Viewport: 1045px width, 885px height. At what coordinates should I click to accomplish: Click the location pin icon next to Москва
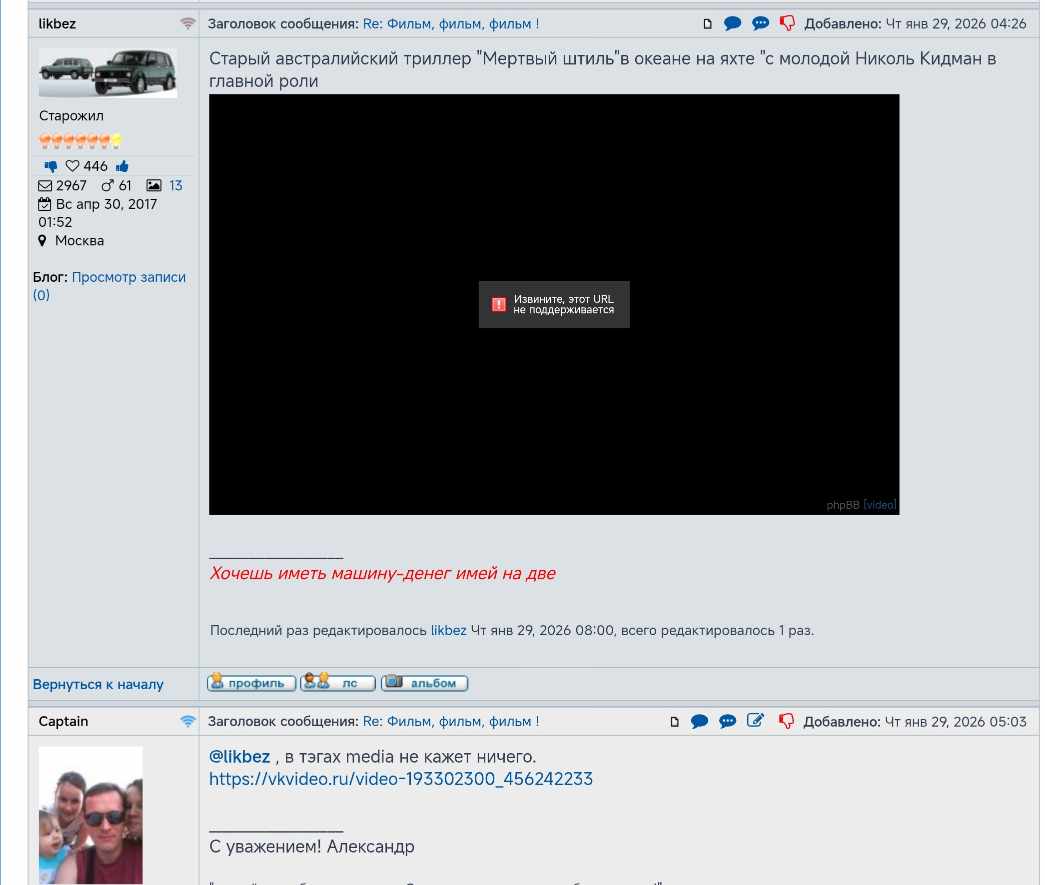pyautogui.click(x=40, y=241)
